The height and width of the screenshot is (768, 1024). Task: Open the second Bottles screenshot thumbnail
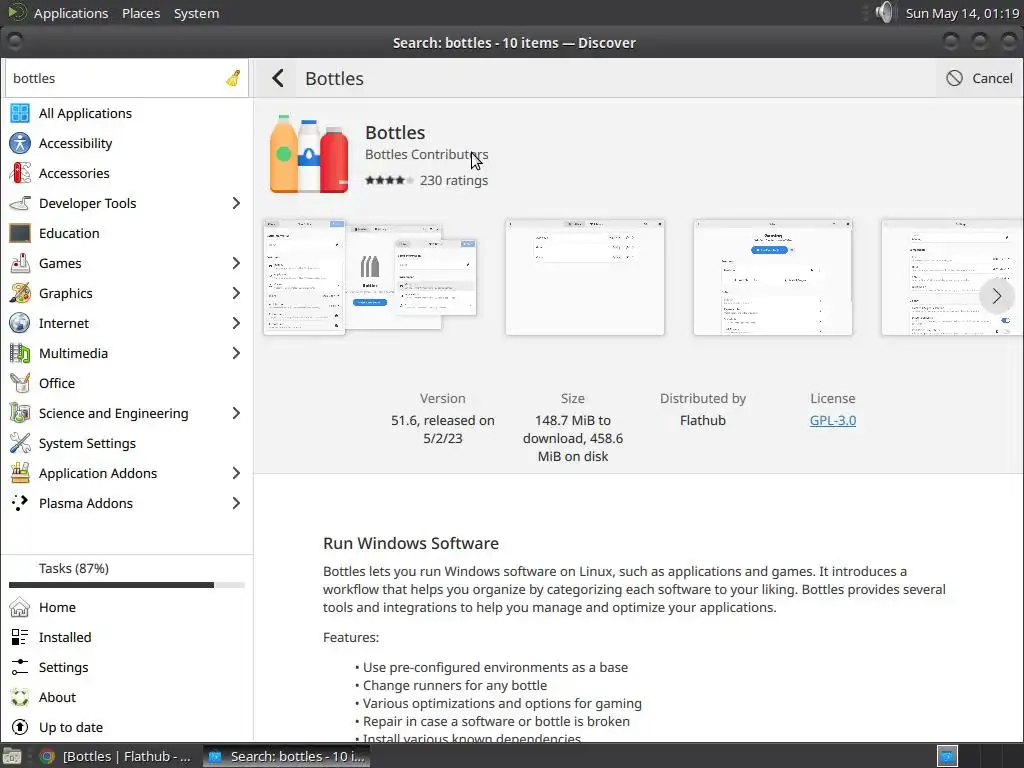tap(585, 277)
